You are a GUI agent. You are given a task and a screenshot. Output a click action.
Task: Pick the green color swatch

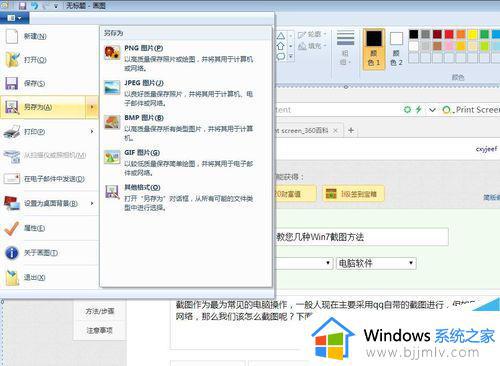(484, 34)
